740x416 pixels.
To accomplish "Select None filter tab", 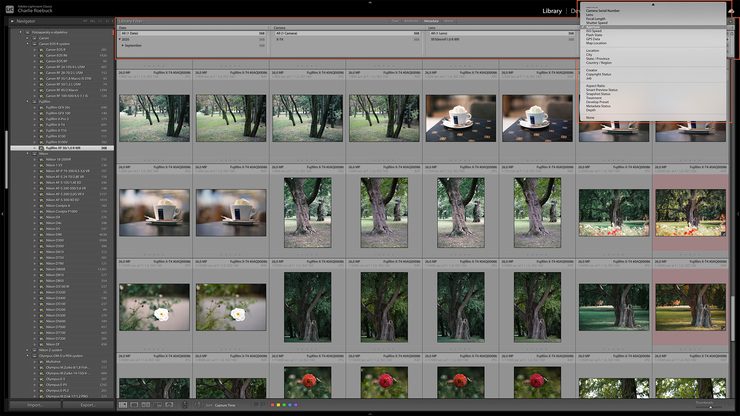I will (448, 21).
